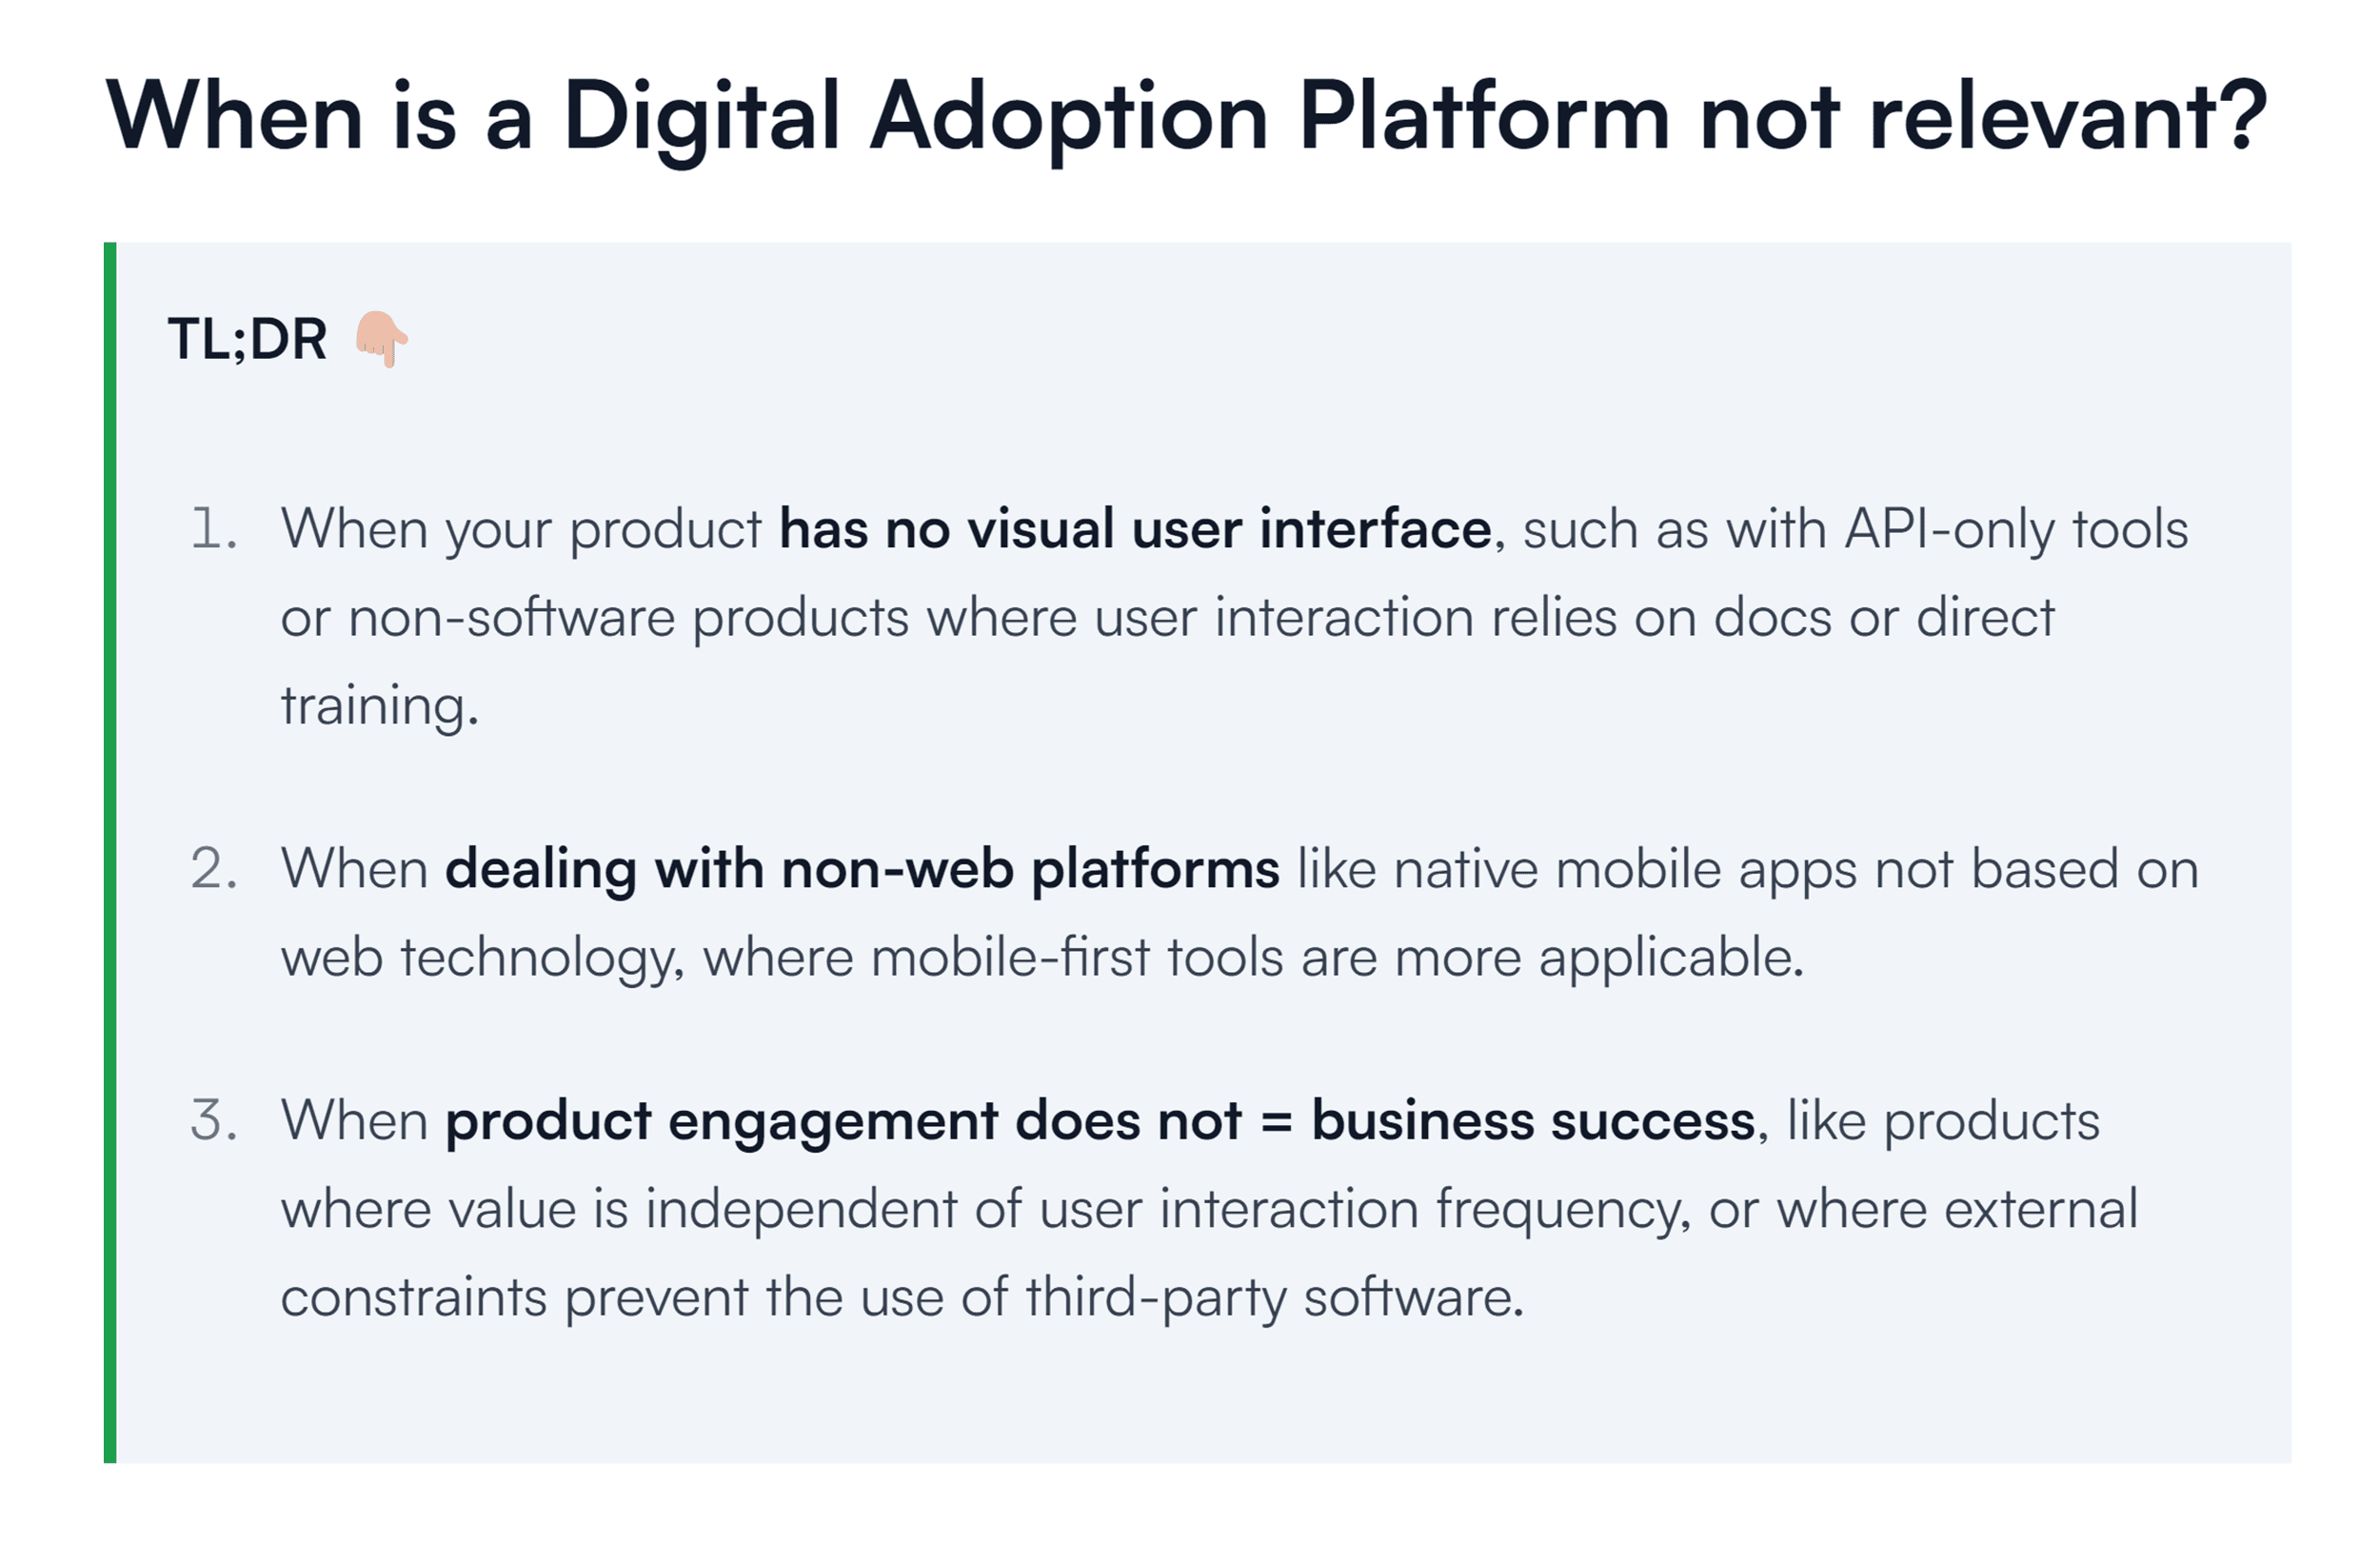Click the green vertical bar of the callout
The image size is (2380, 1543).
tap(110, 852)
